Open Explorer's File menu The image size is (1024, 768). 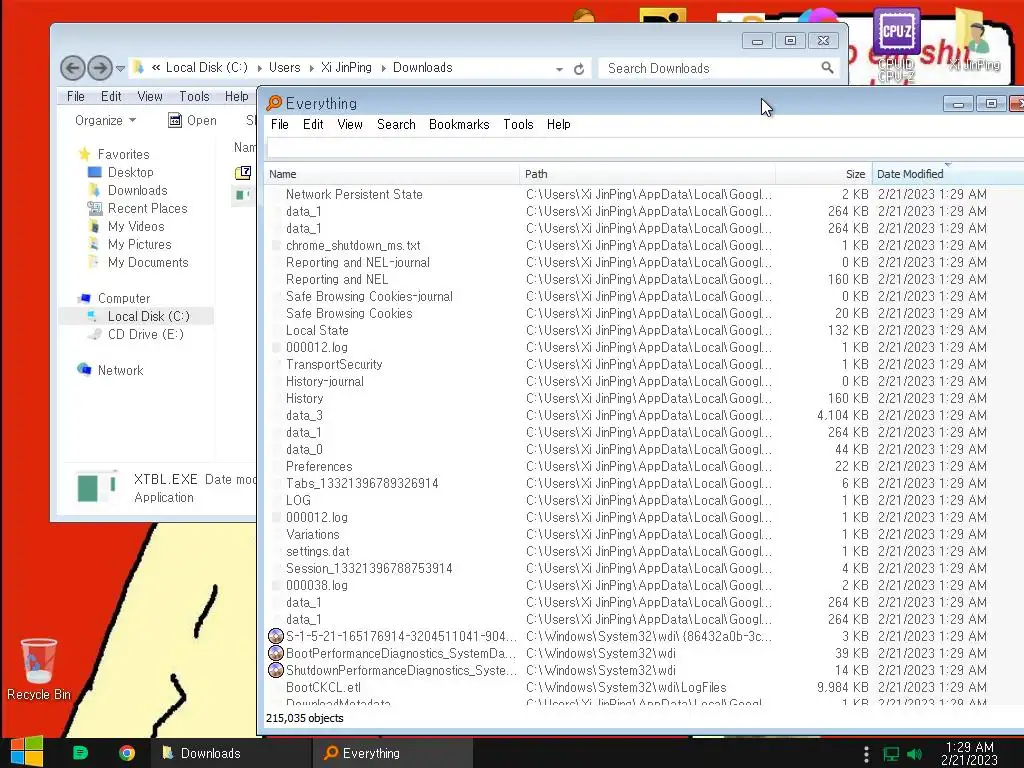[x=76, y=96]
